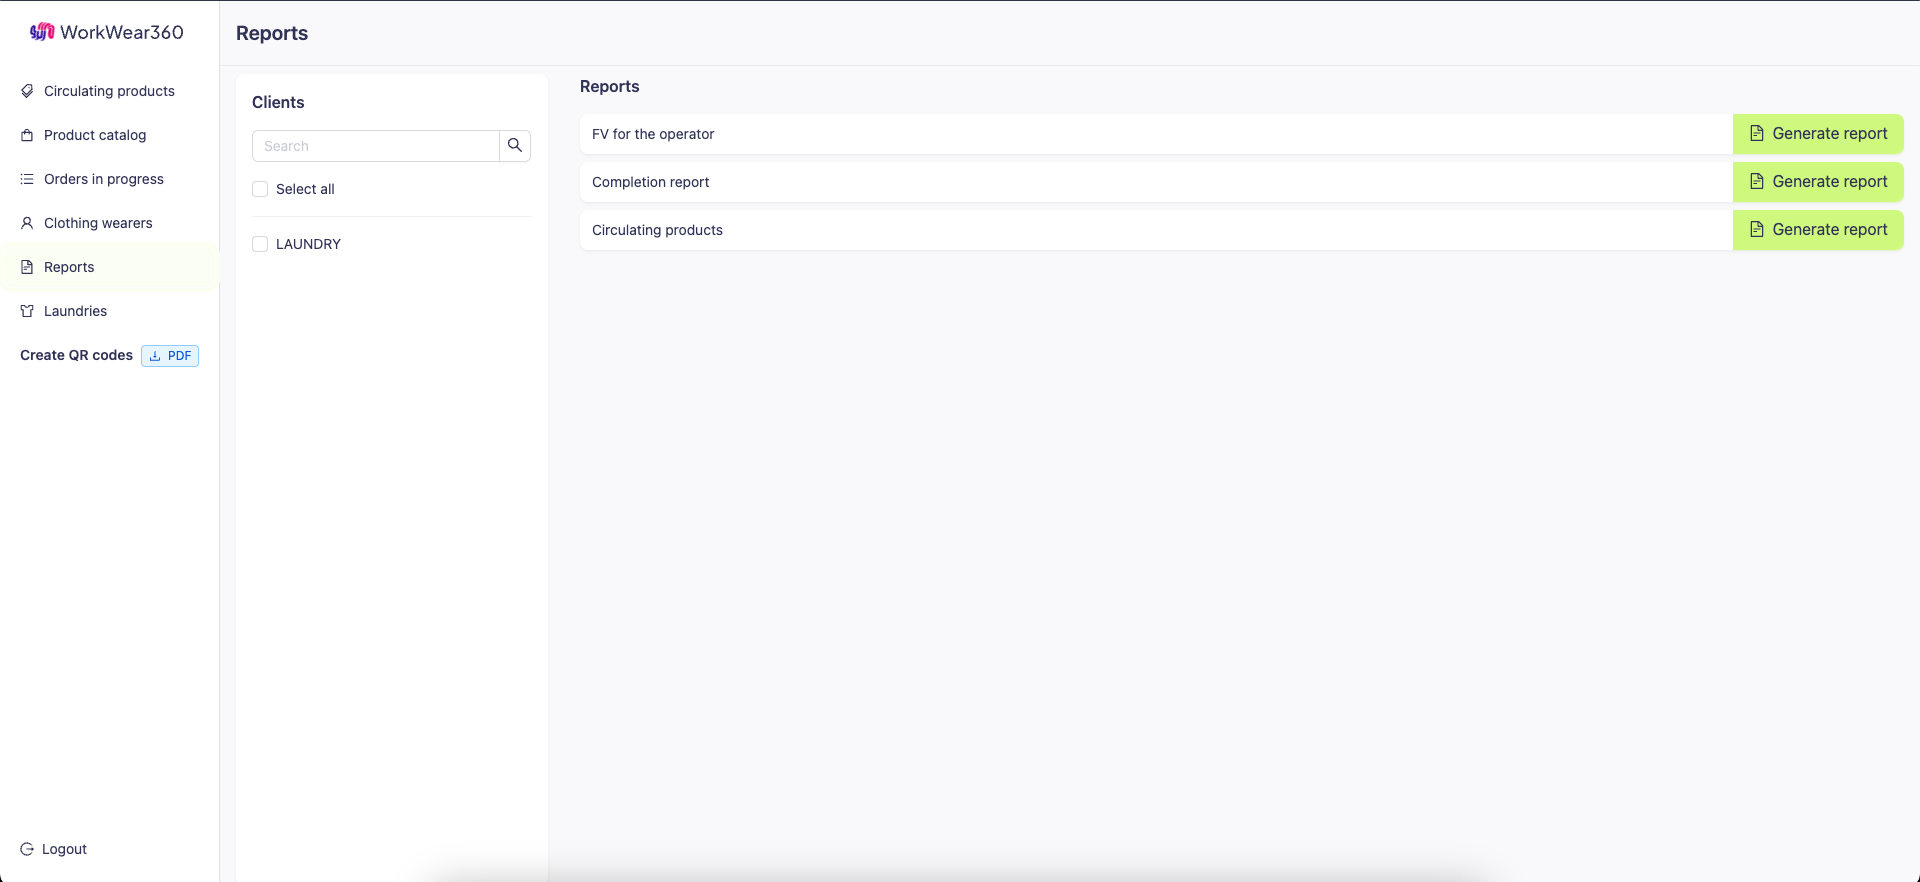1920x882 pixels.
Task: Click the Orders in progress list icon
Action: click(x=27, y=179)
